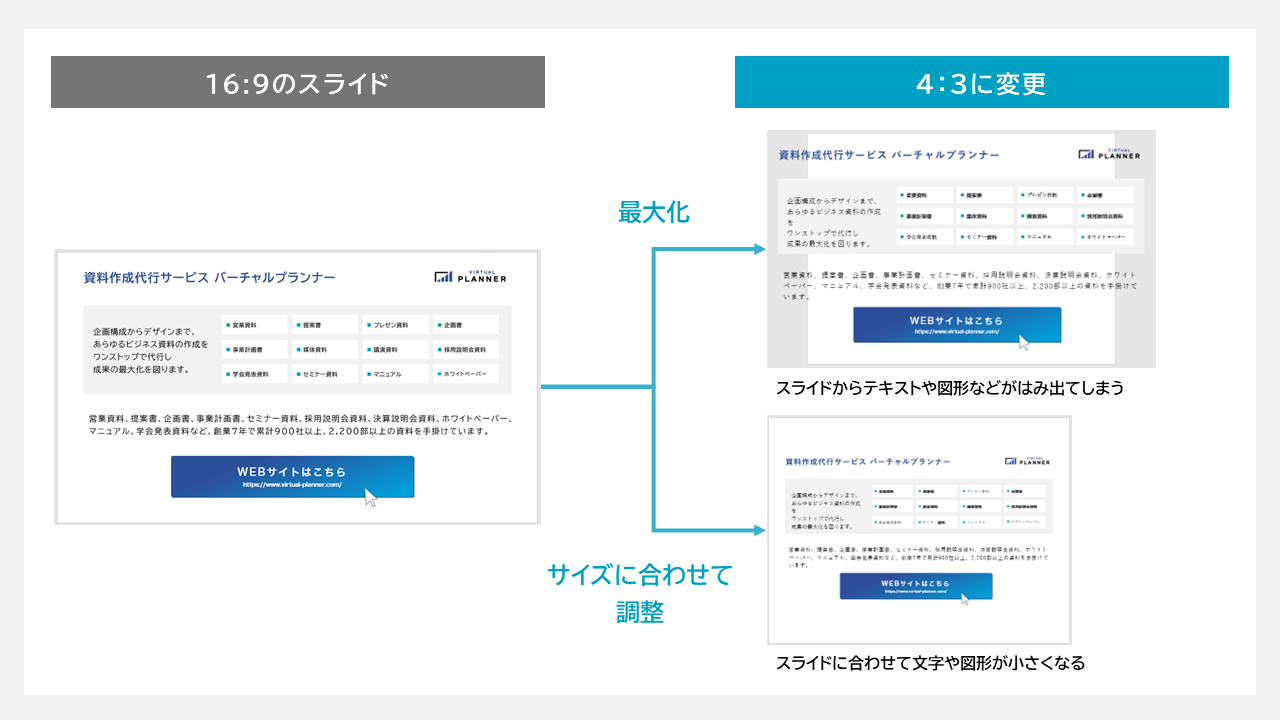
Task: Click the プレゼン資料 tag in the 16:9 slide
Action: click(x=395, y=325)
